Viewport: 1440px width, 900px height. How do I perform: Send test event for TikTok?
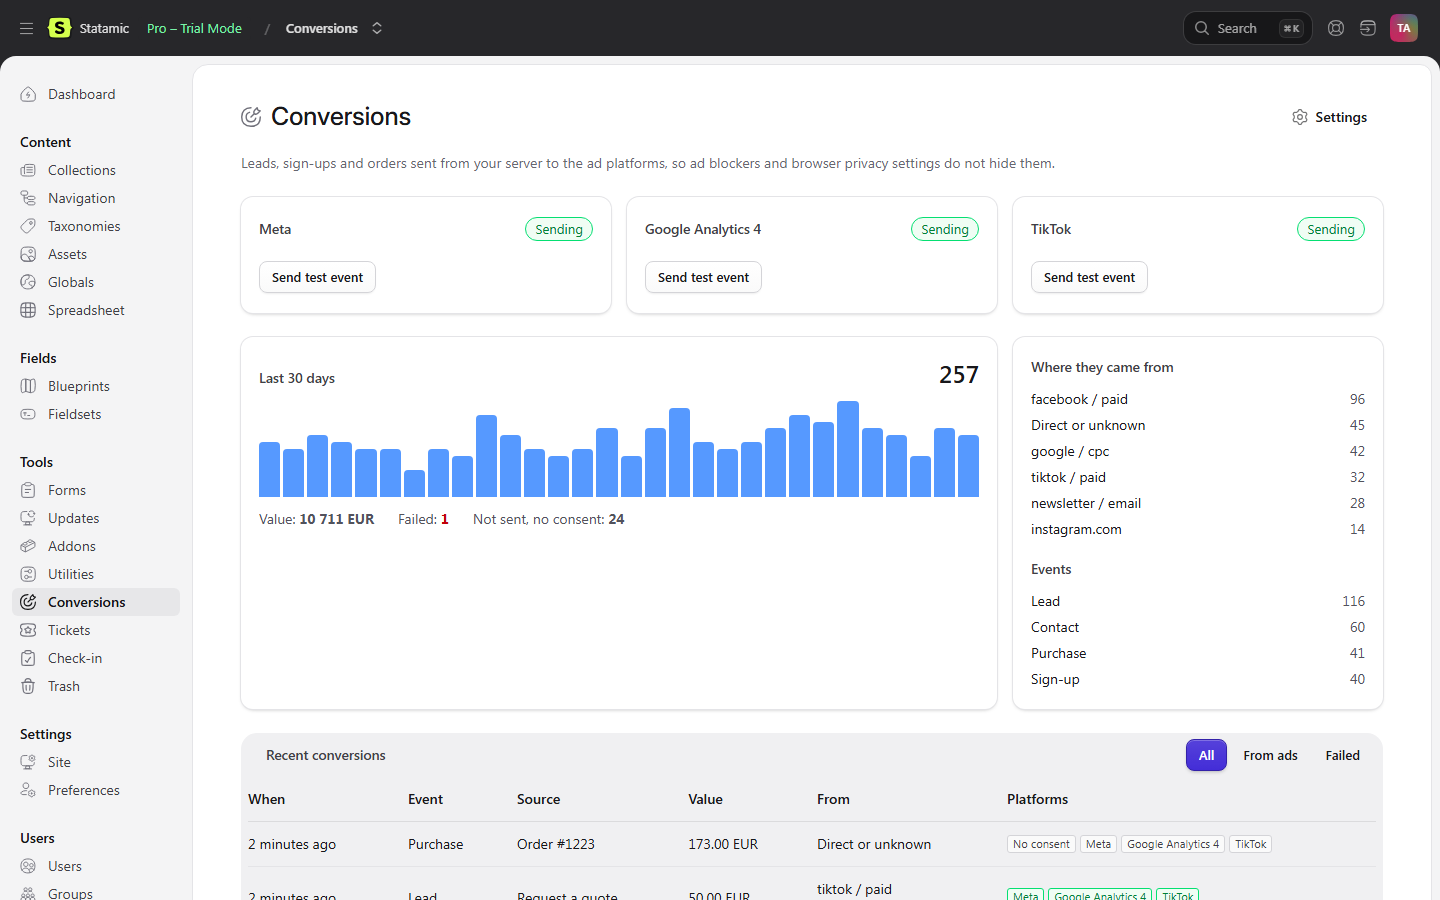[1089, 277]
